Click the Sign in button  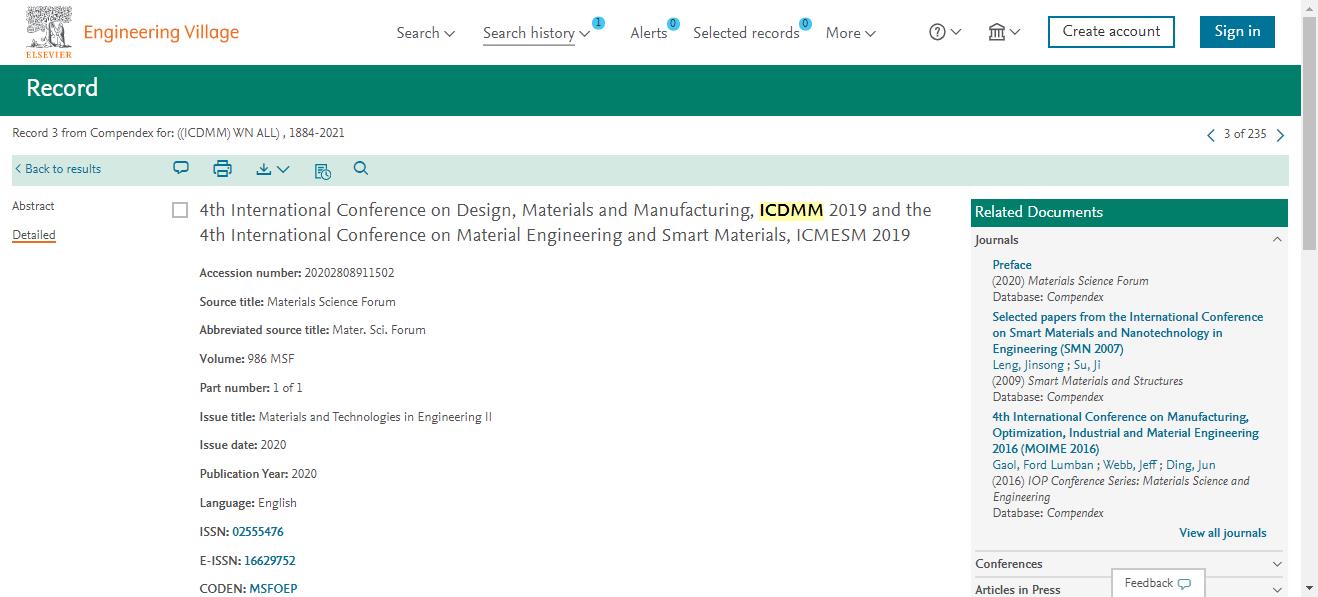(x=1237, y=31)
